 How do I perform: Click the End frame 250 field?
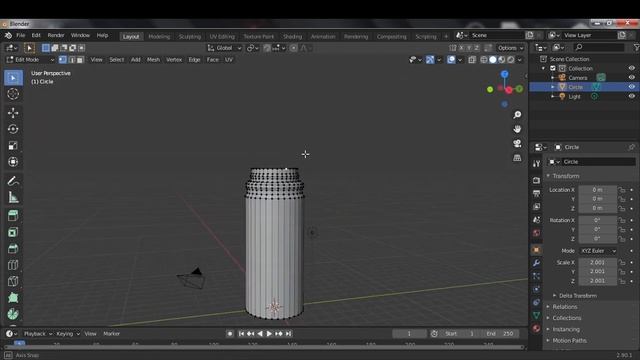tap(501, 333)
